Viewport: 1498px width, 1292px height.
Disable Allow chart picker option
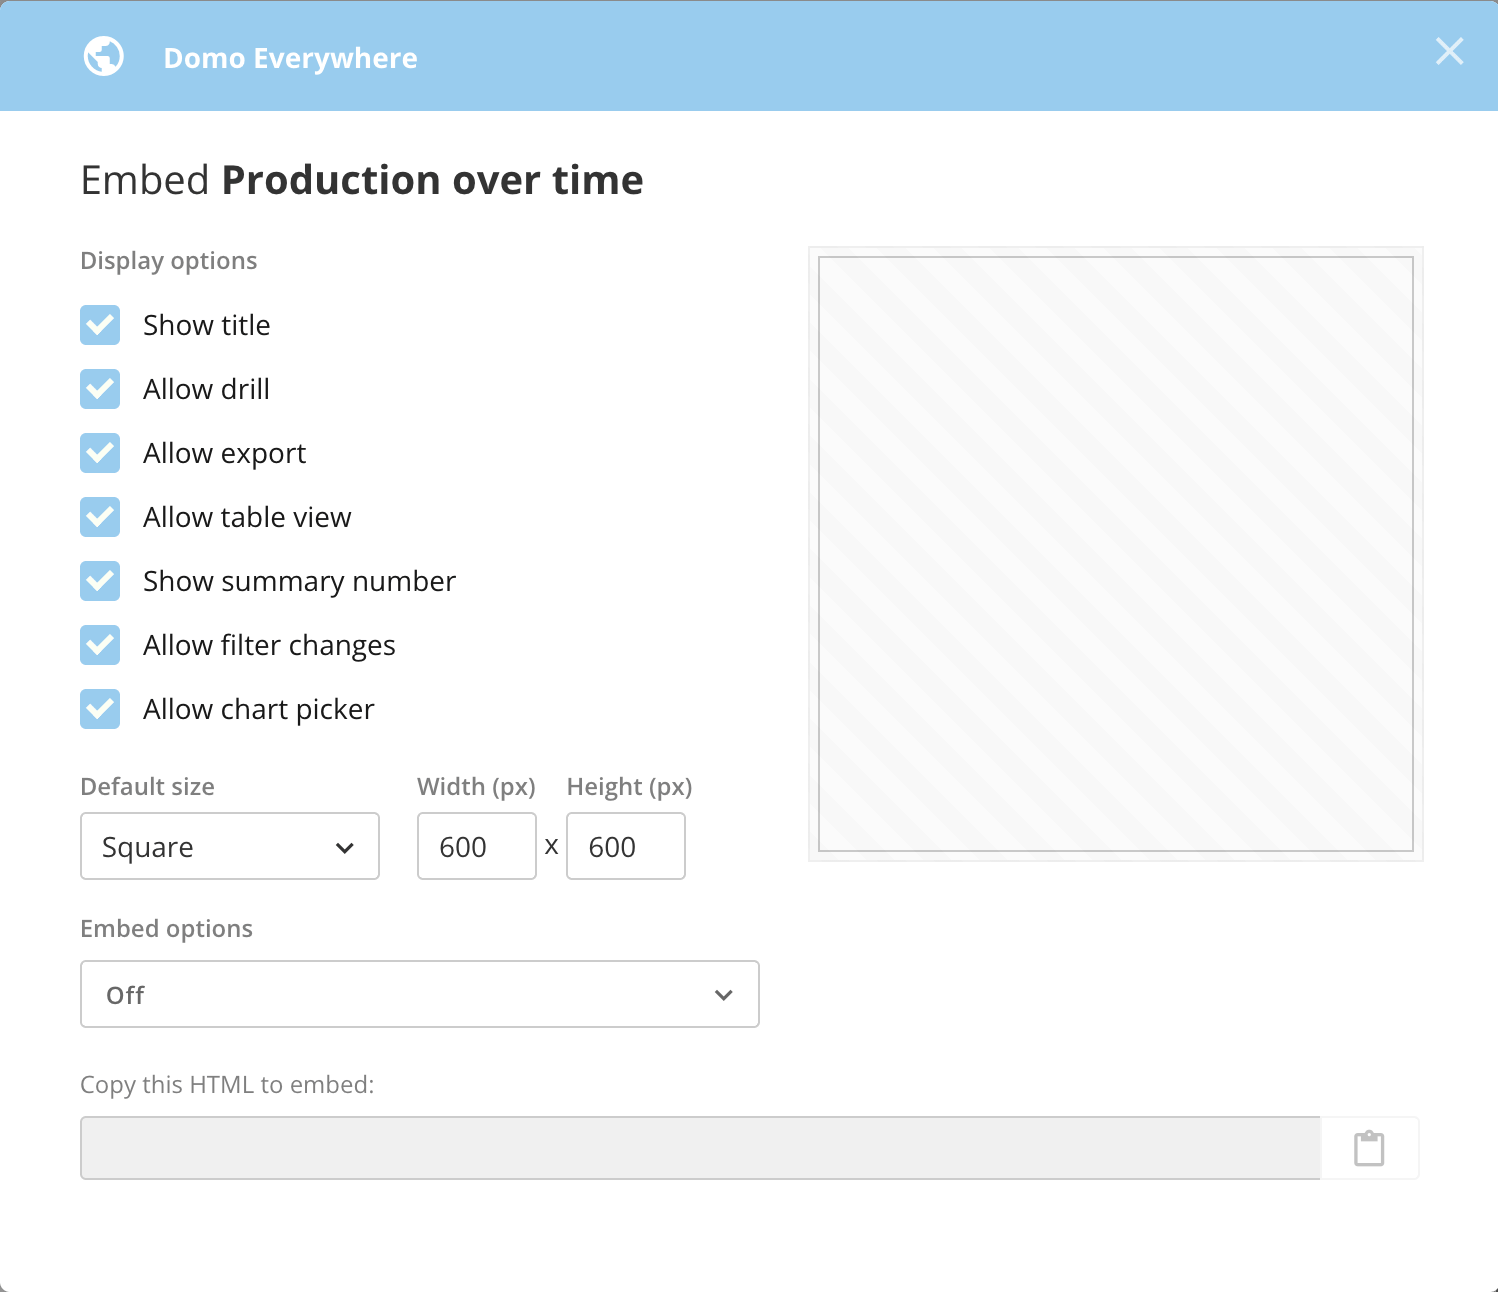click(100, 709)
